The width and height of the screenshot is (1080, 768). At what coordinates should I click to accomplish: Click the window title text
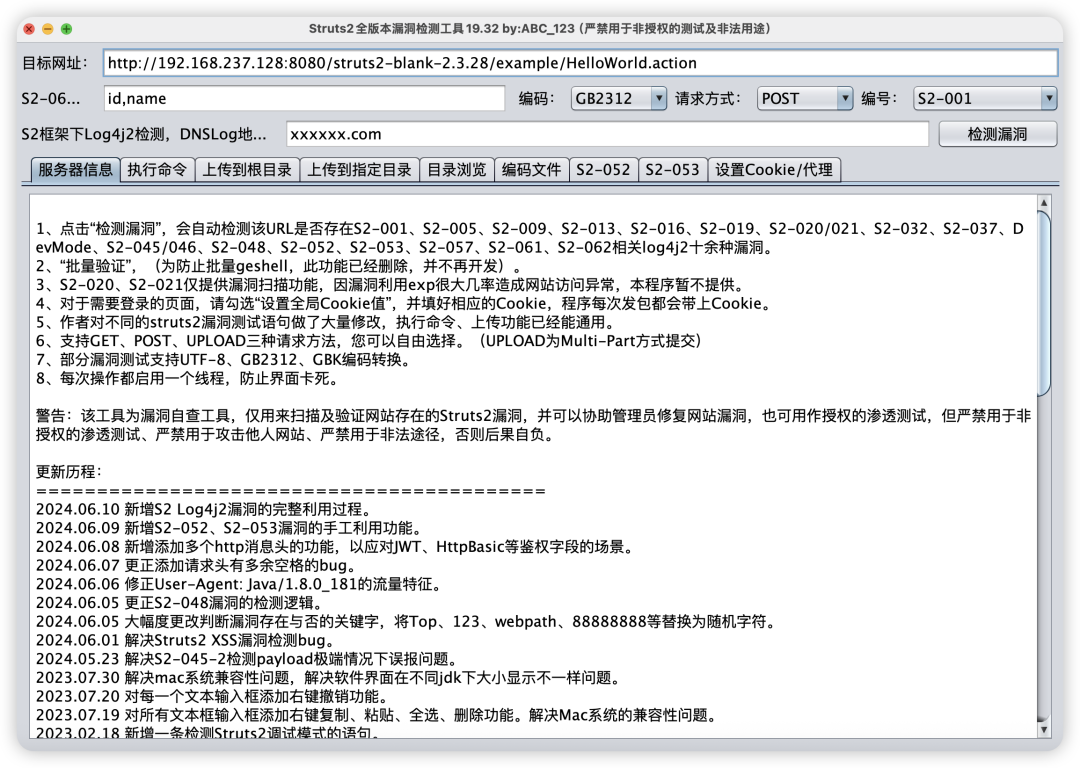[x=539, y=28]
